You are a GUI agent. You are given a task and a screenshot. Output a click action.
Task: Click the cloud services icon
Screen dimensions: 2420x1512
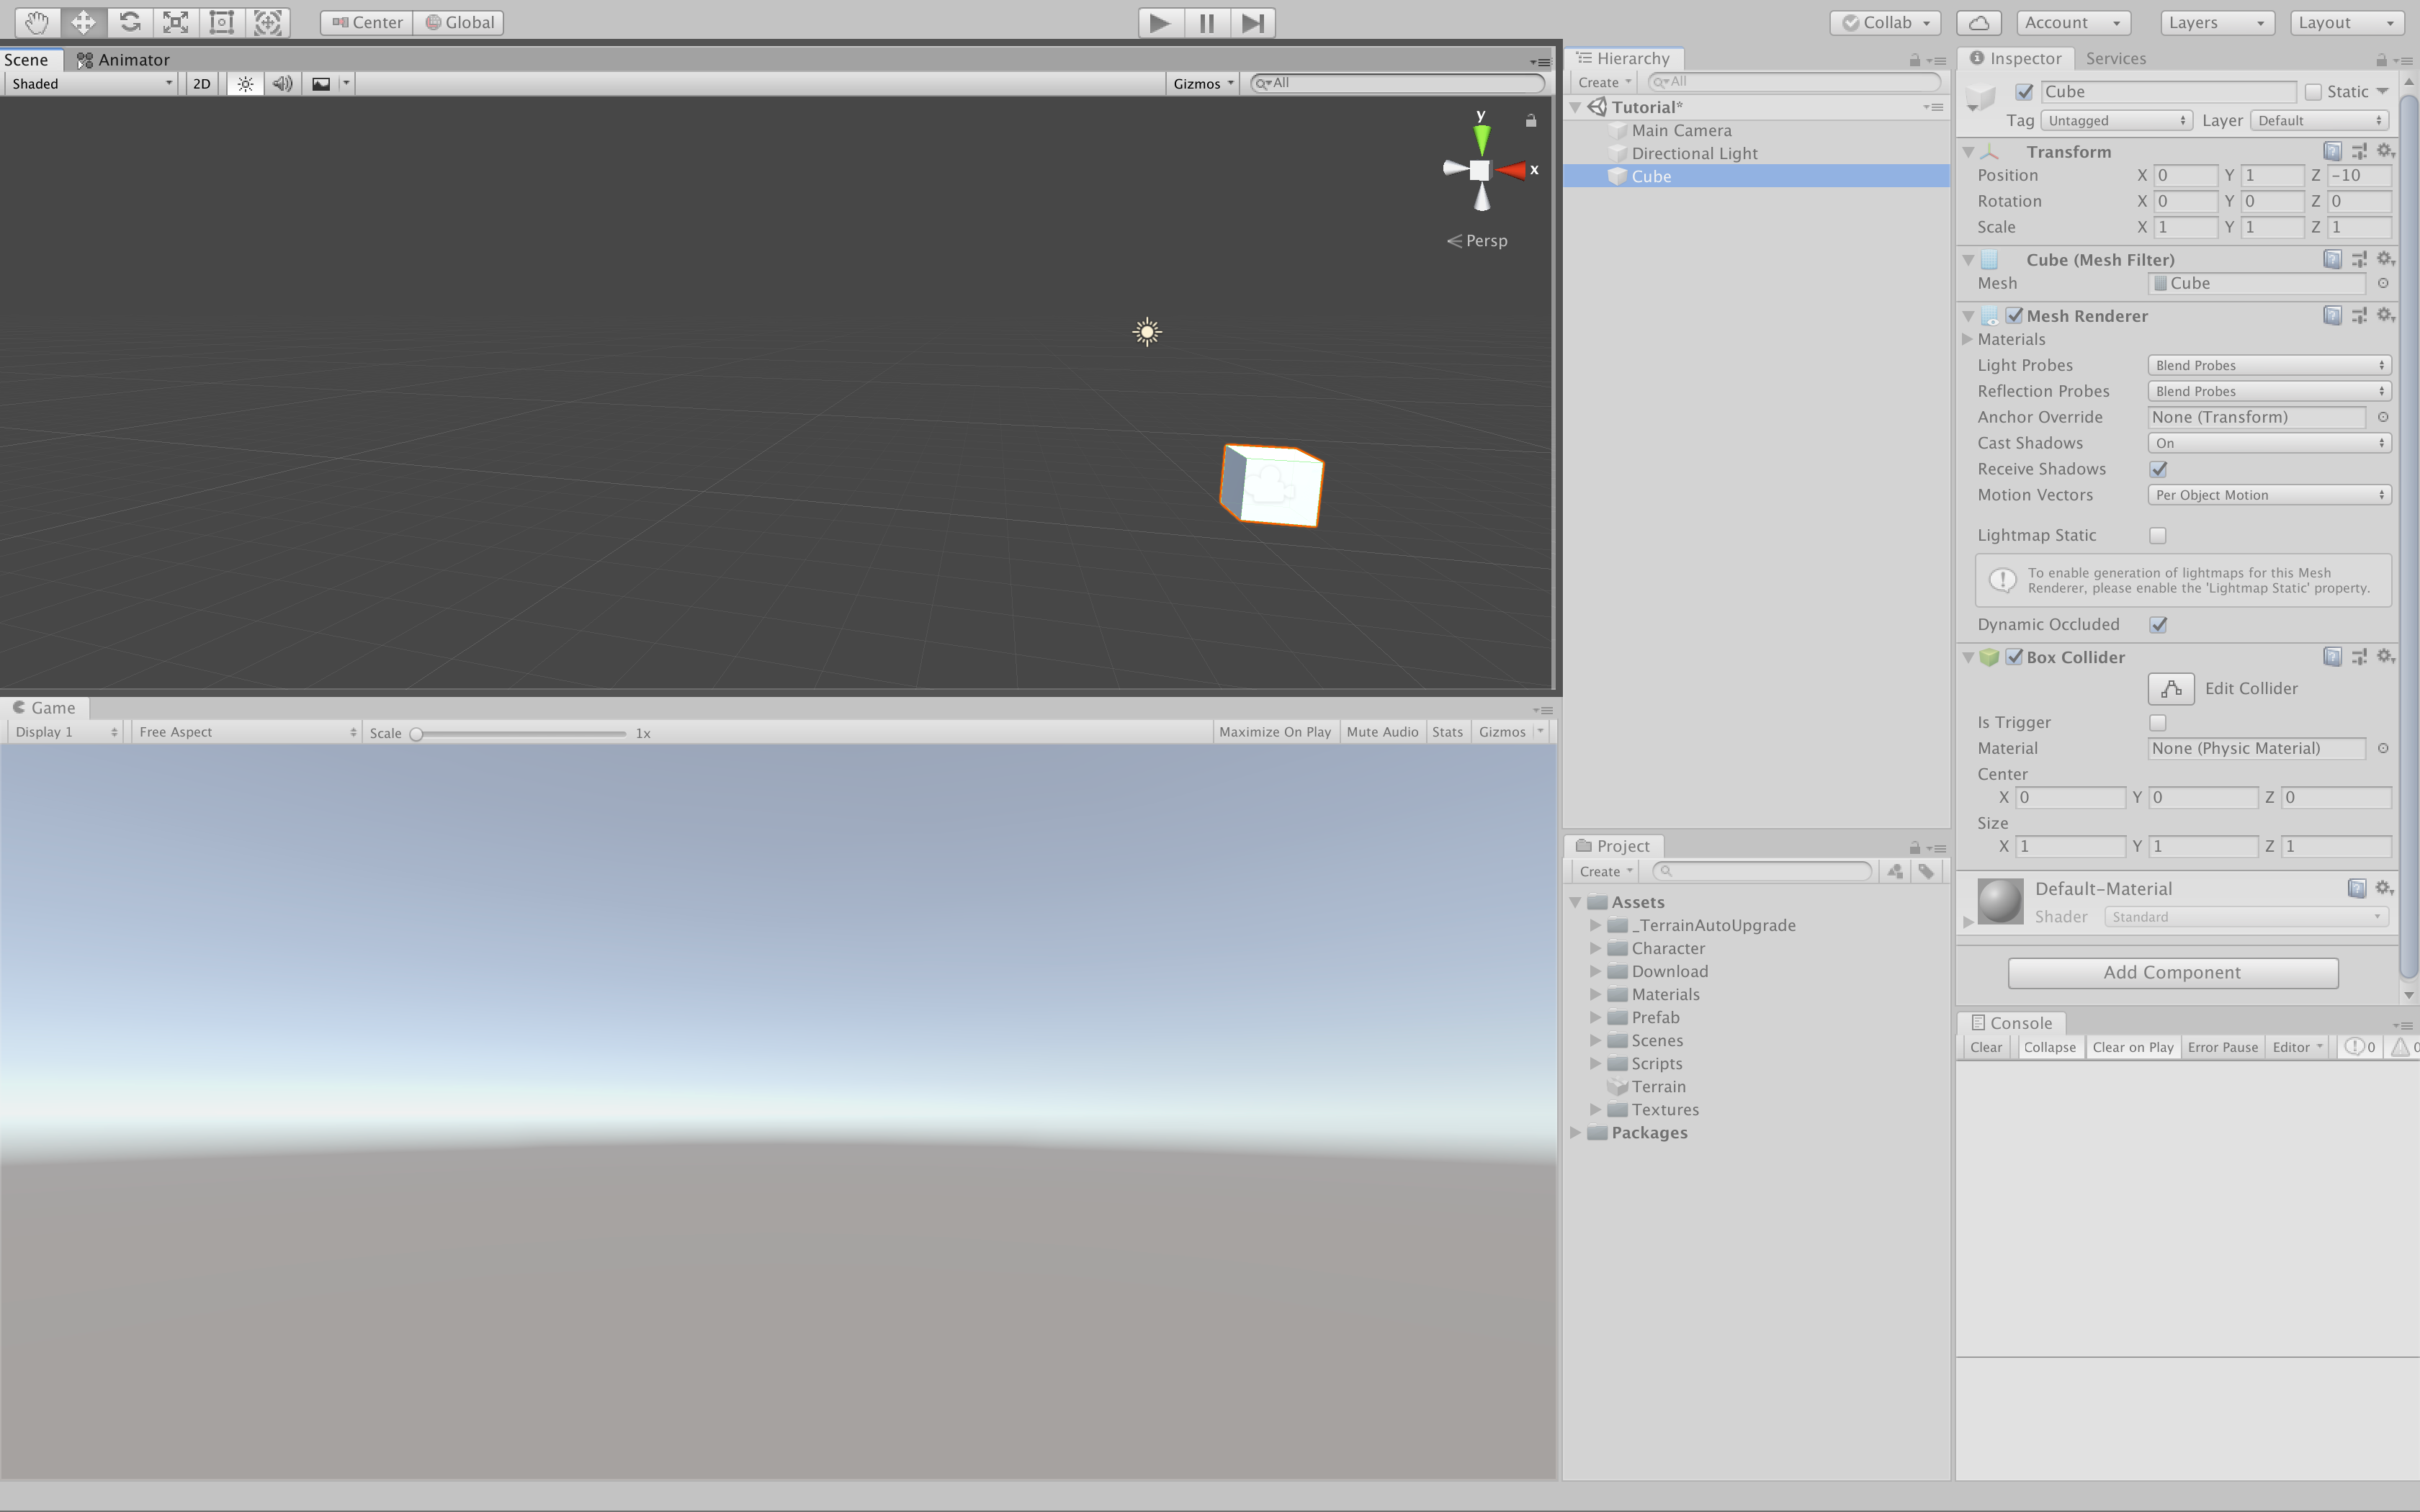[x=1979, y=22]
